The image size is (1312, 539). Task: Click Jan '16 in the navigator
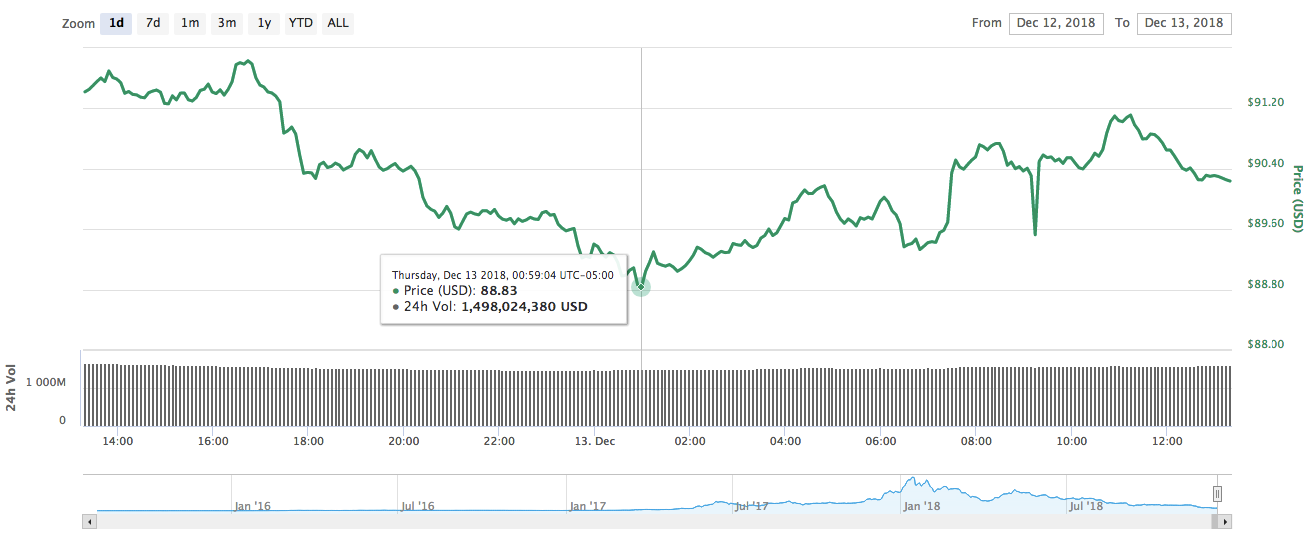point(252,506)
